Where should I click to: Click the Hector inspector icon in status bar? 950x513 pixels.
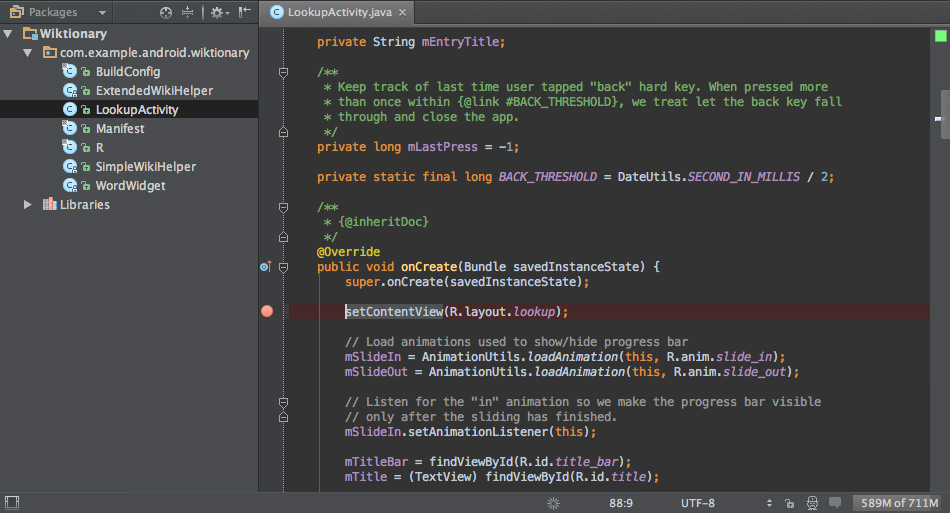pyautogui.click(x=812, y=503)
